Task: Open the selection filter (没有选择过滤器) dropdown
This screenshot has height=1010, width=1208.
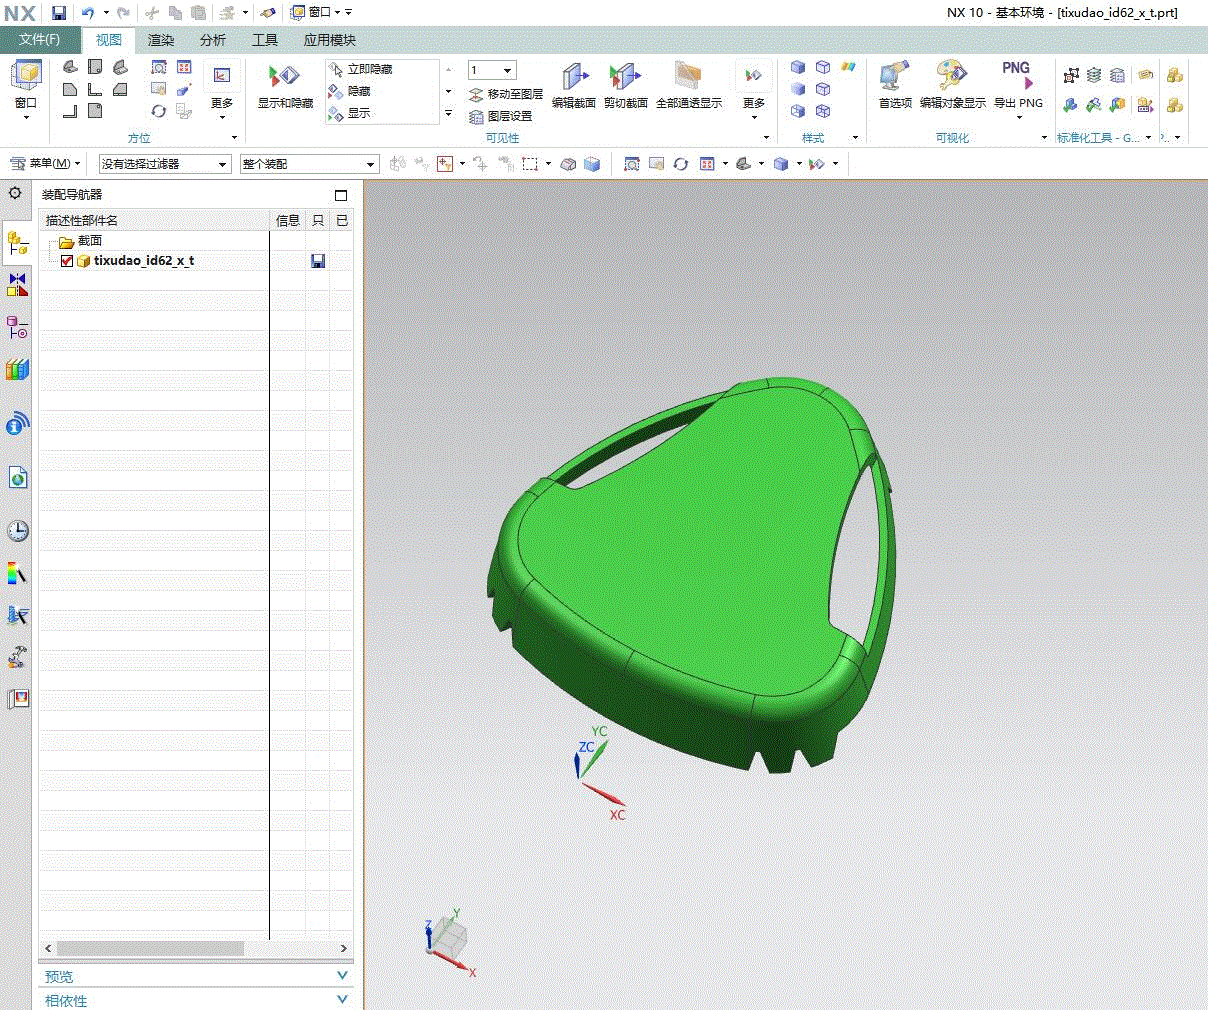Action: (x=165, y=164)
